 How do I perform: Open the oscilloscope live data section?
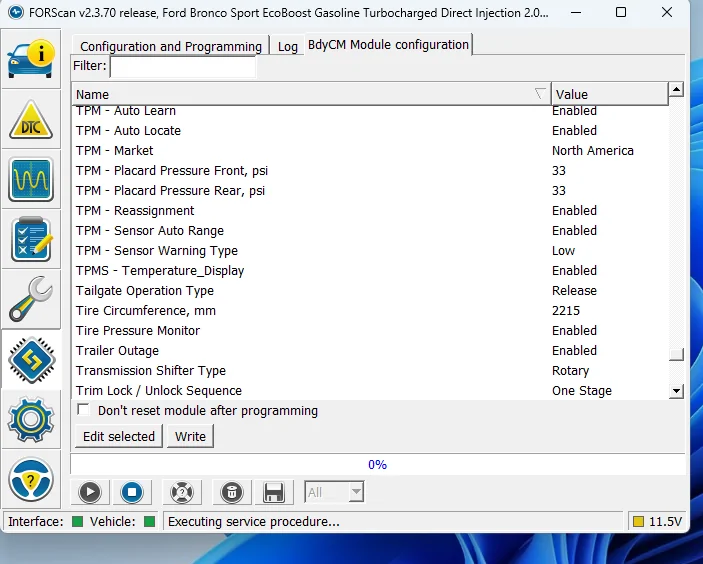click(x=31, y=180)
